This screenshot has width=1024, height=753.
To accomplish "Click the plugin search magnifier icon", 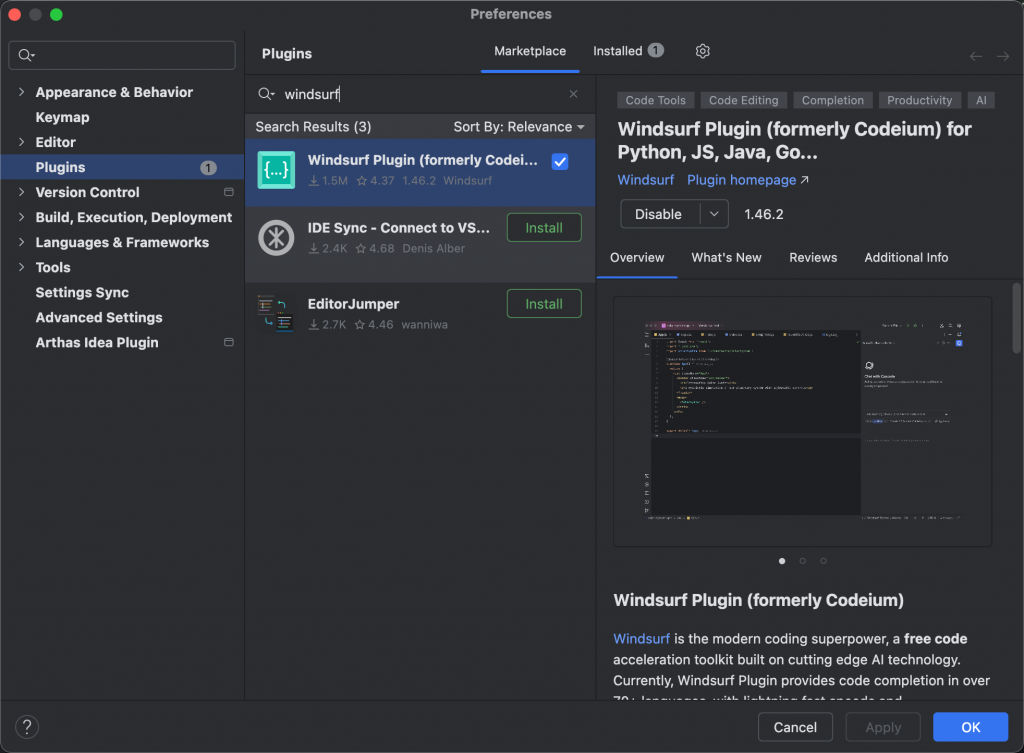I will pos(266,94).
